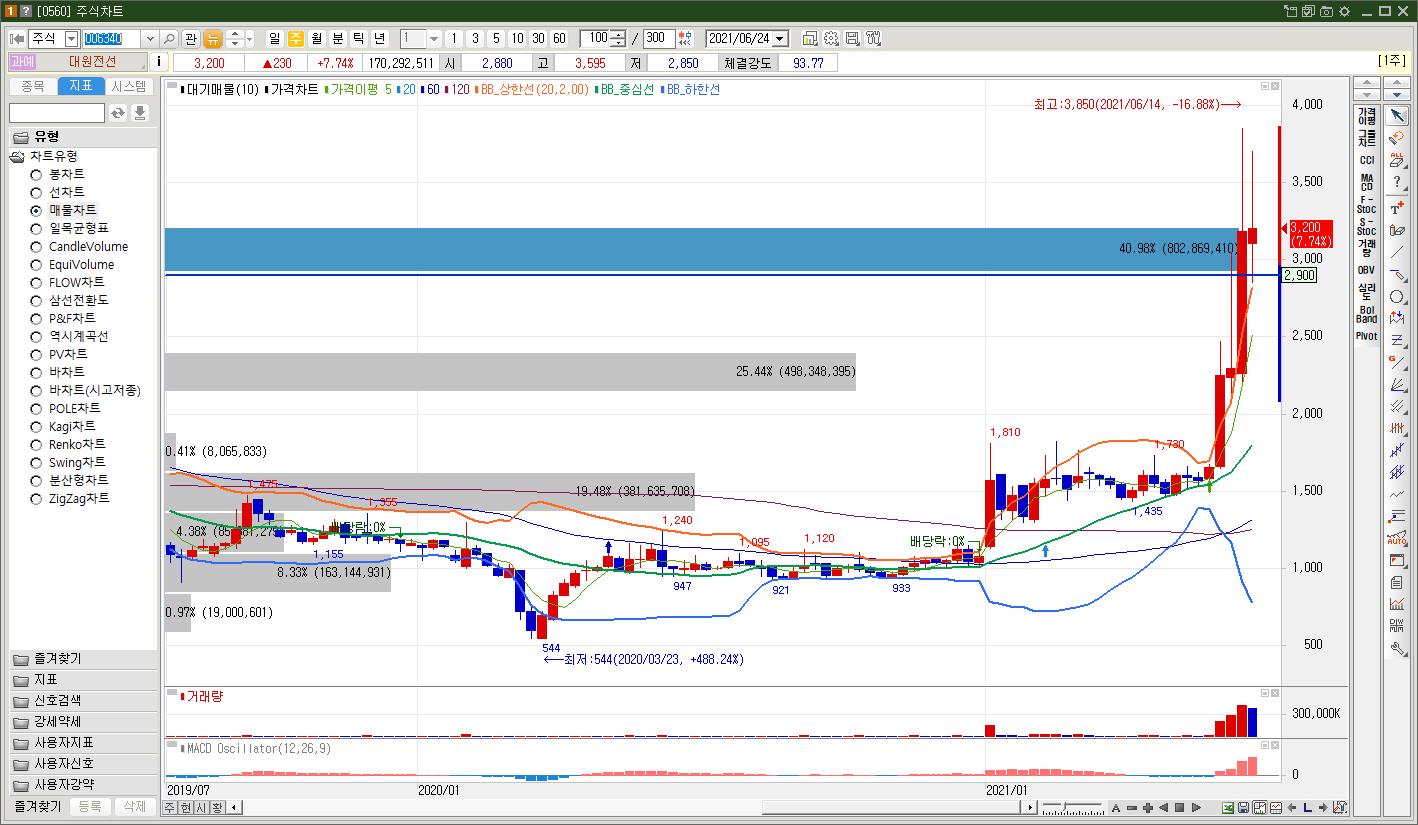Click the floppy disk save icon at bottom
The height and width of the screenshot is (825, 1418).
pos(1243,807)
